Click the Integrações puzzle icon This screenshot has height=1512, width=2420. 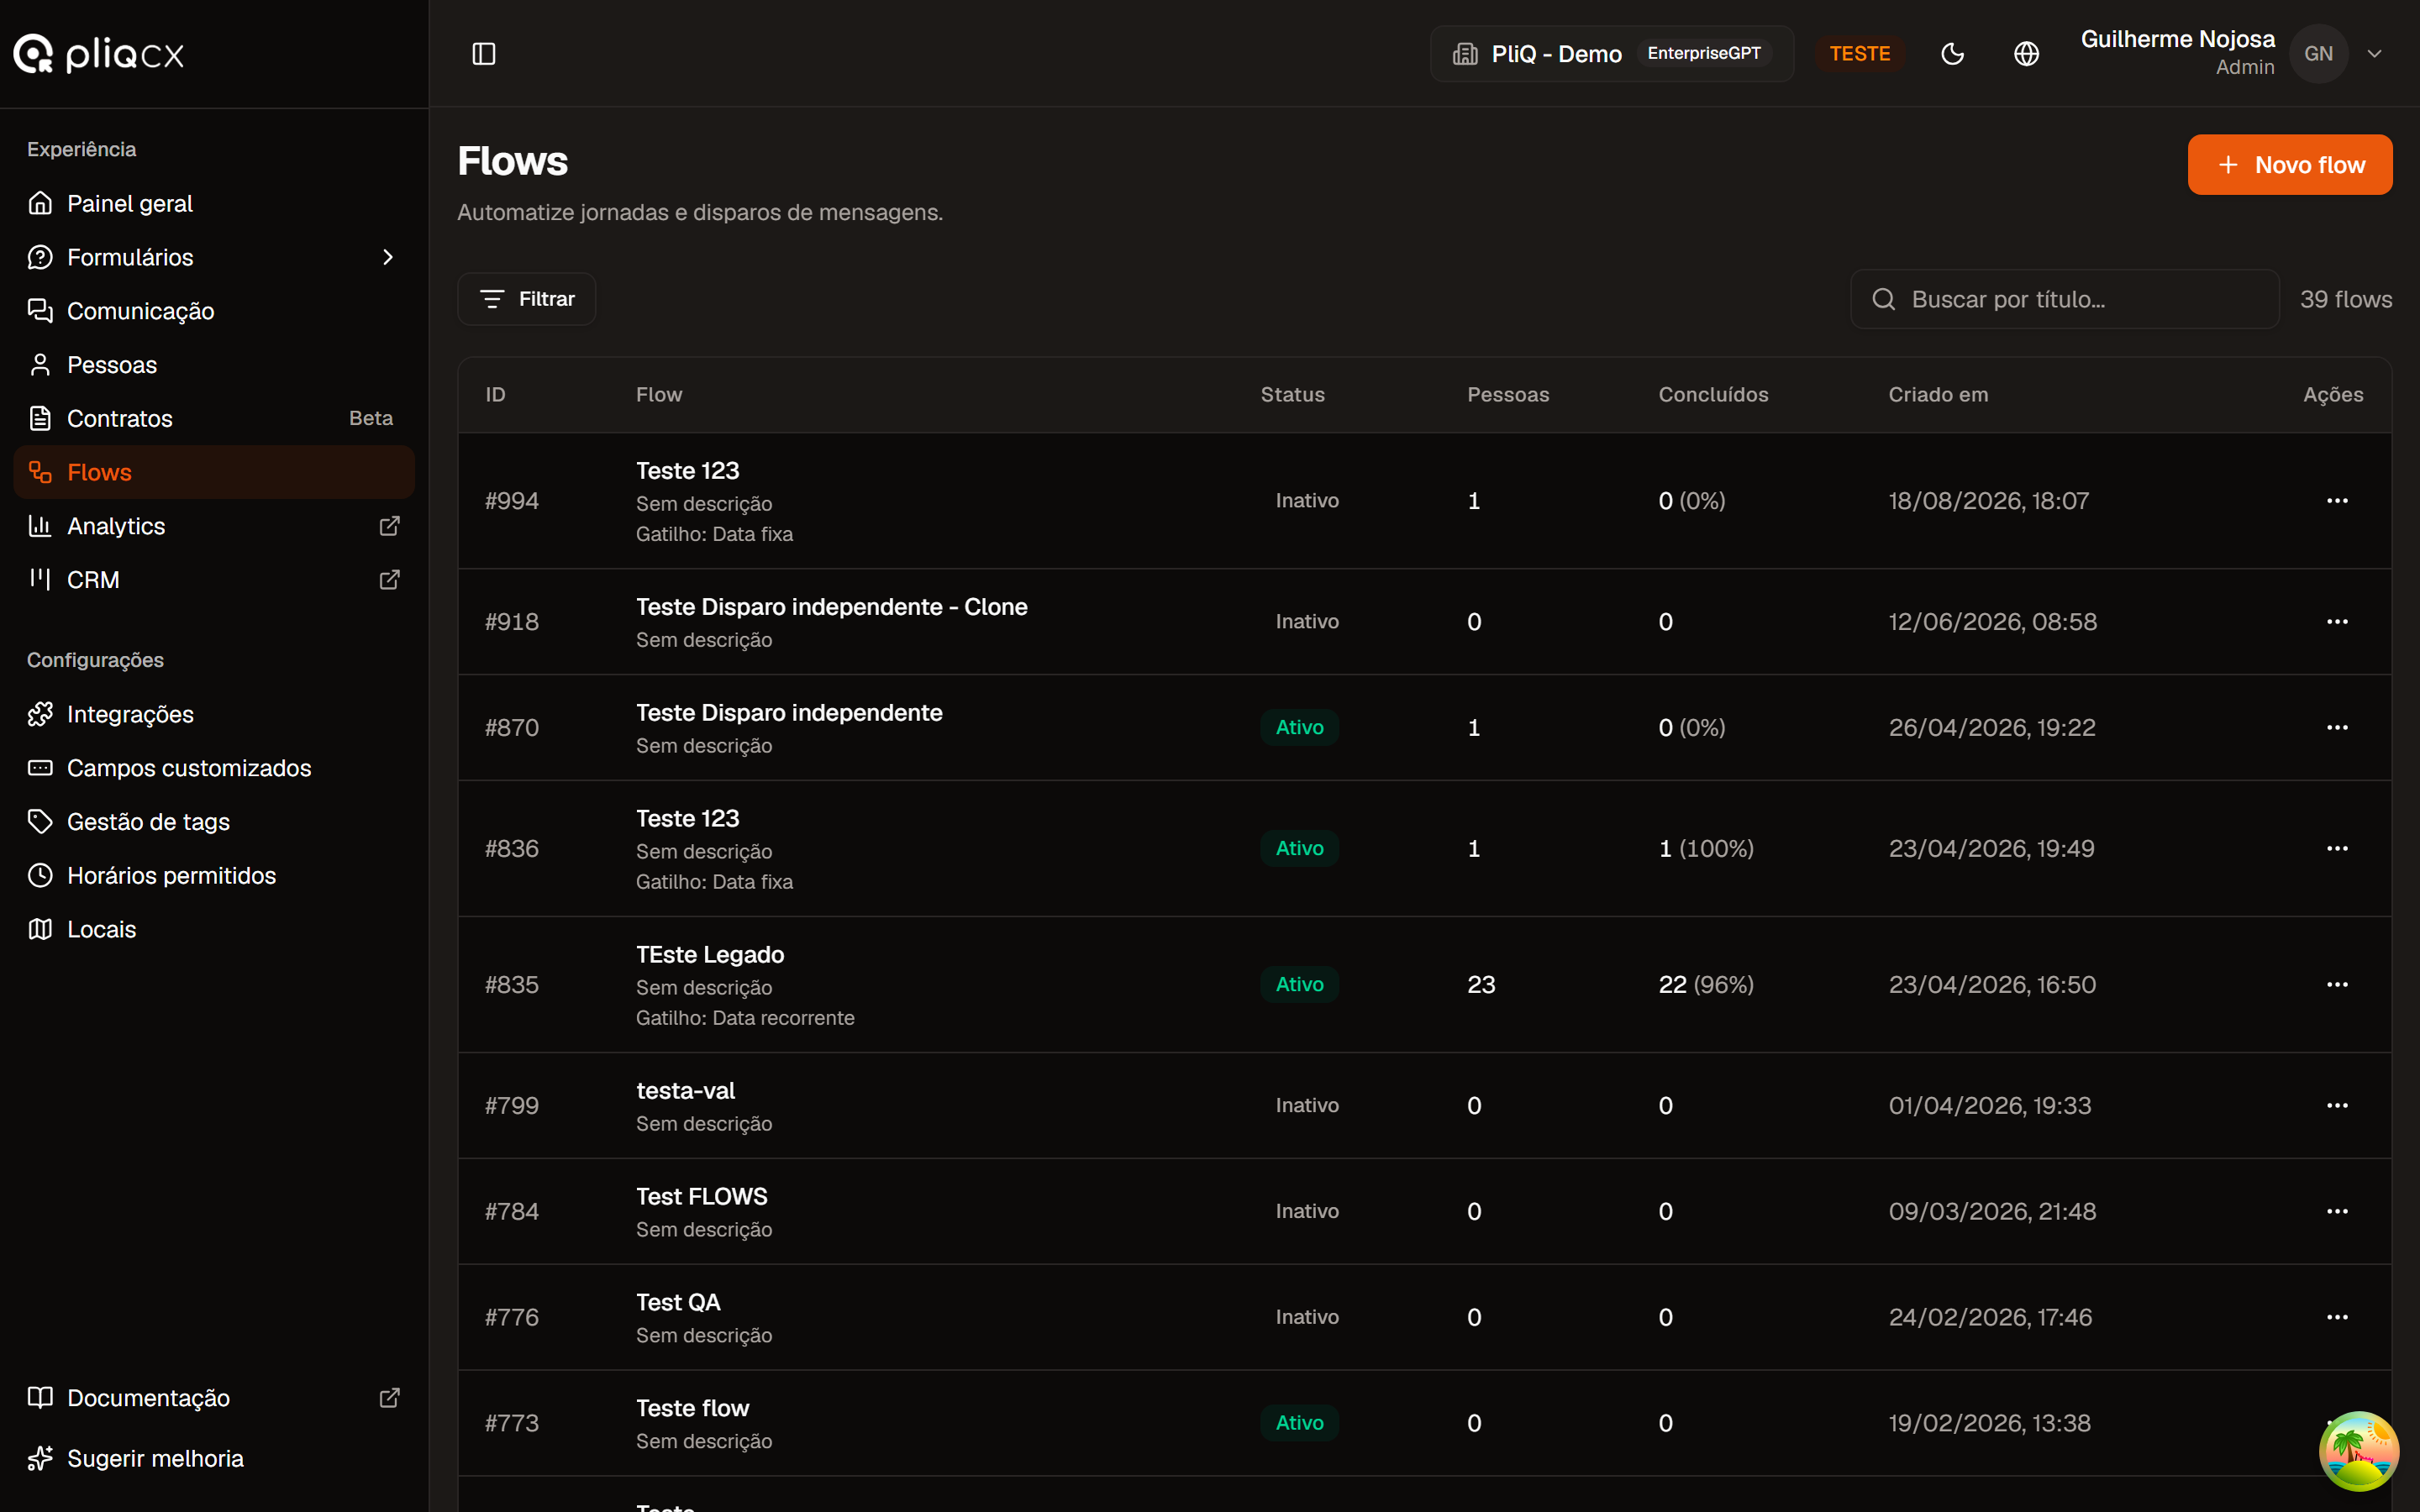[x=40, y=714]
